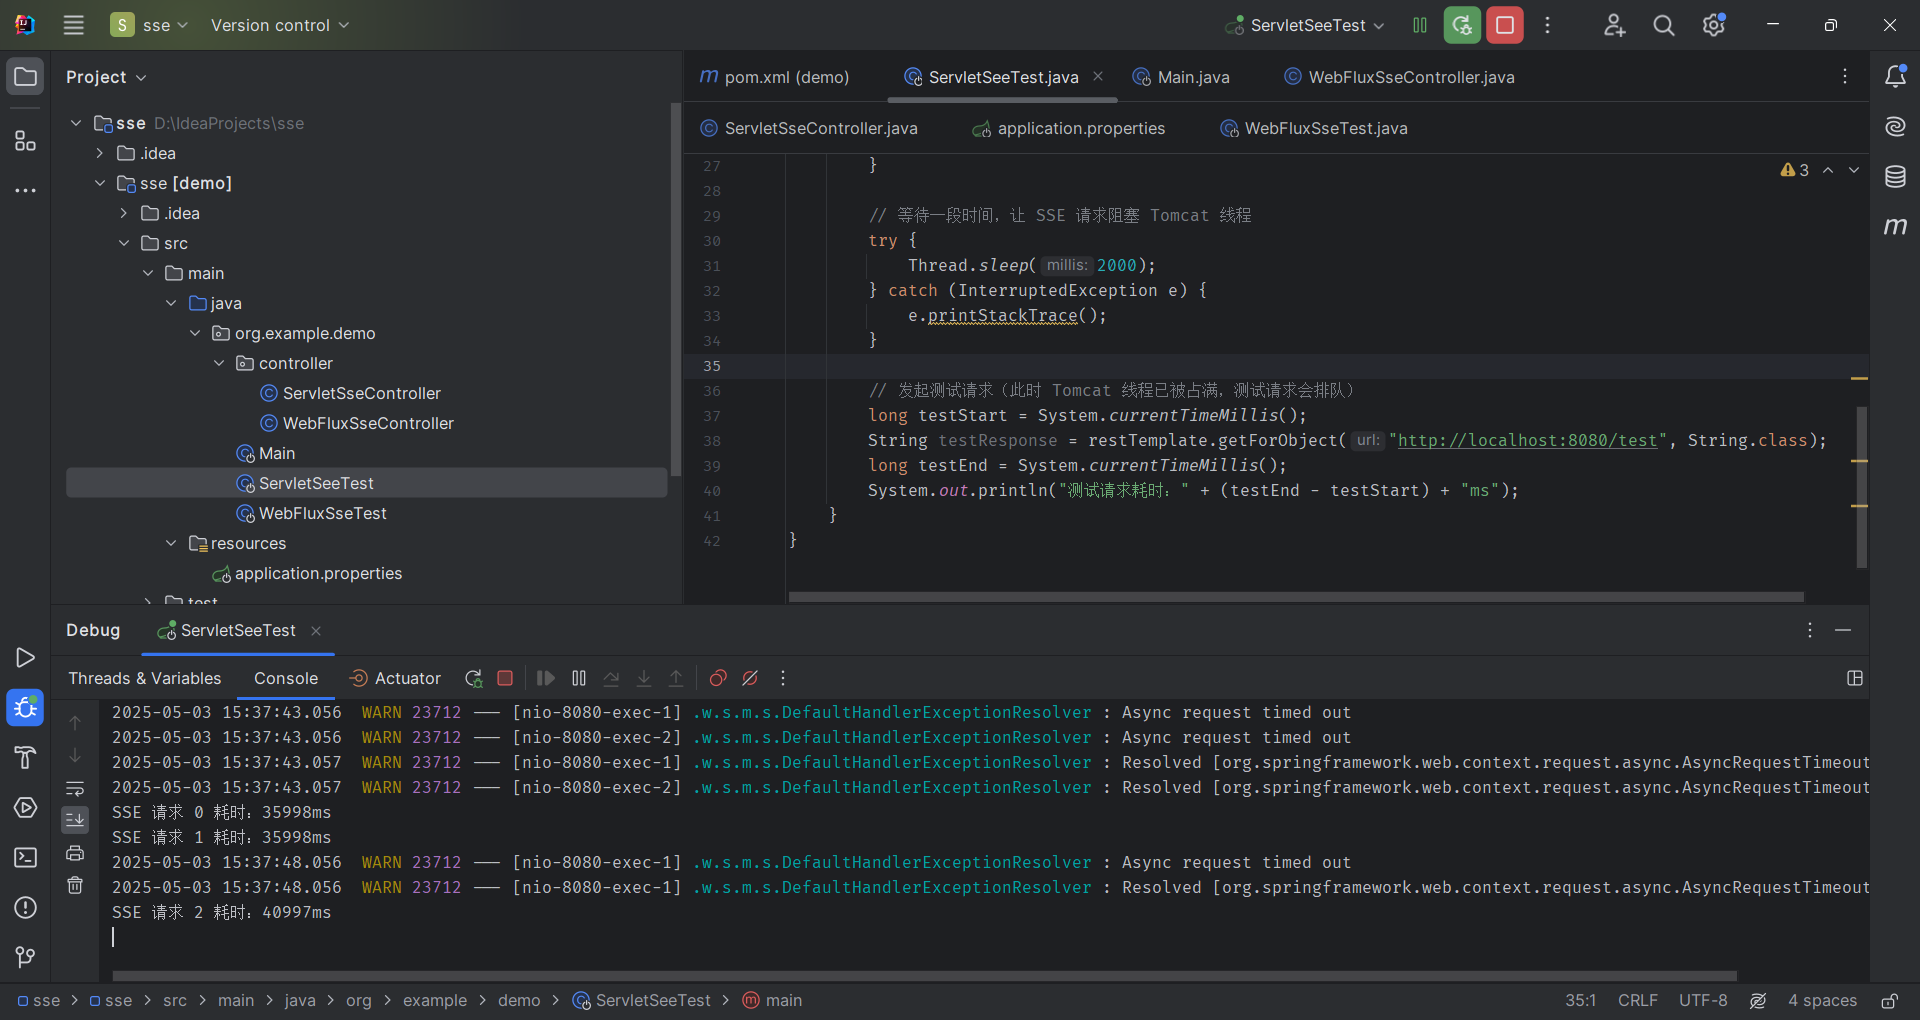The image size is (1920, 1020).
Task: Close ServletSeeTest.java editor tab
Action: click(1098, 76)
